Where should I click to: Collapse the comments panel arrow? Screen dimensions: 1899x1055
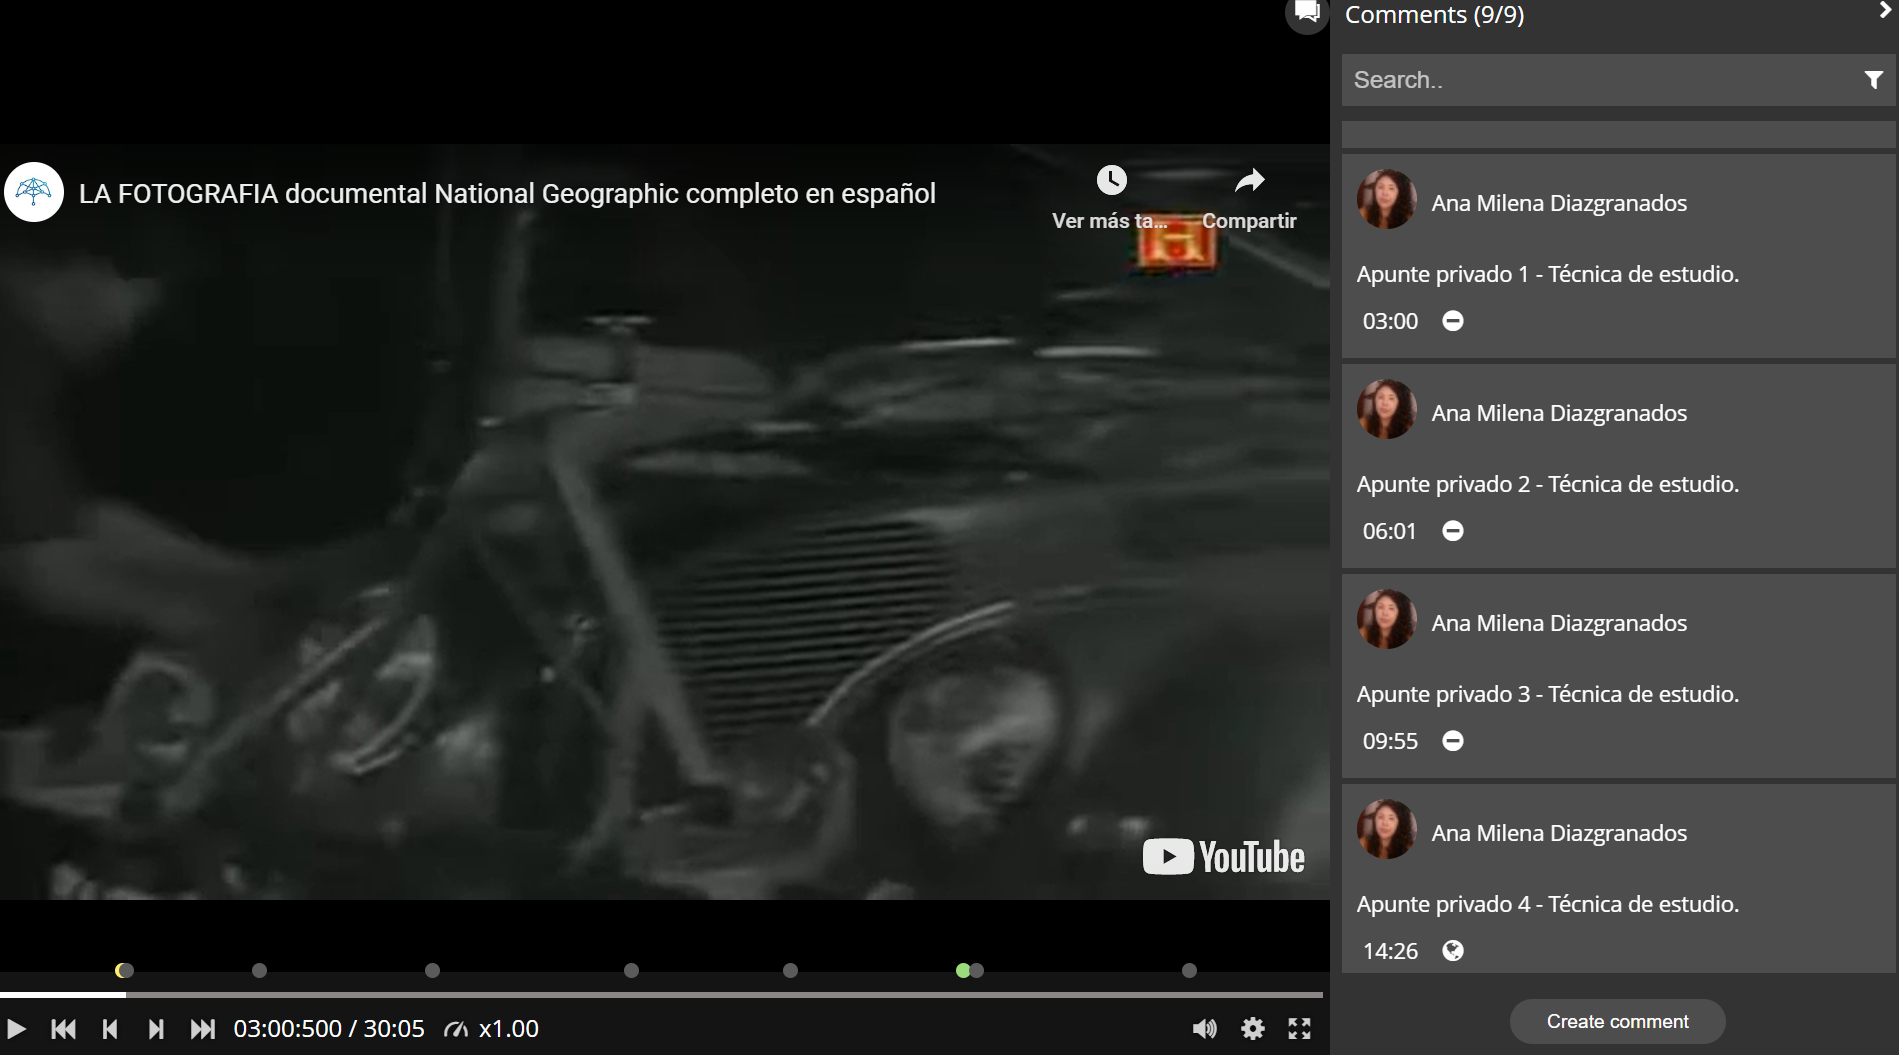(1885, 11)
